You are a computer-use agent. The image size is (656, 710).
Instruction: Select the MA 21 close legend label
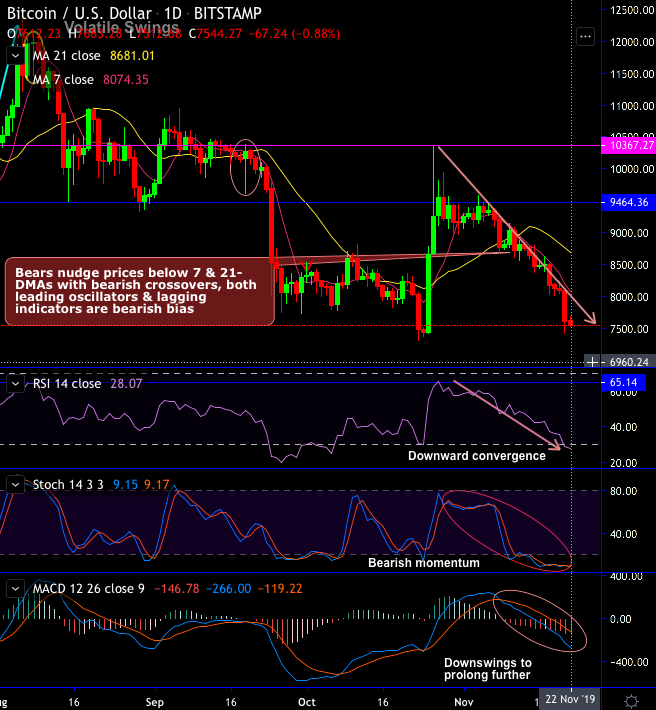pos(67,56)
